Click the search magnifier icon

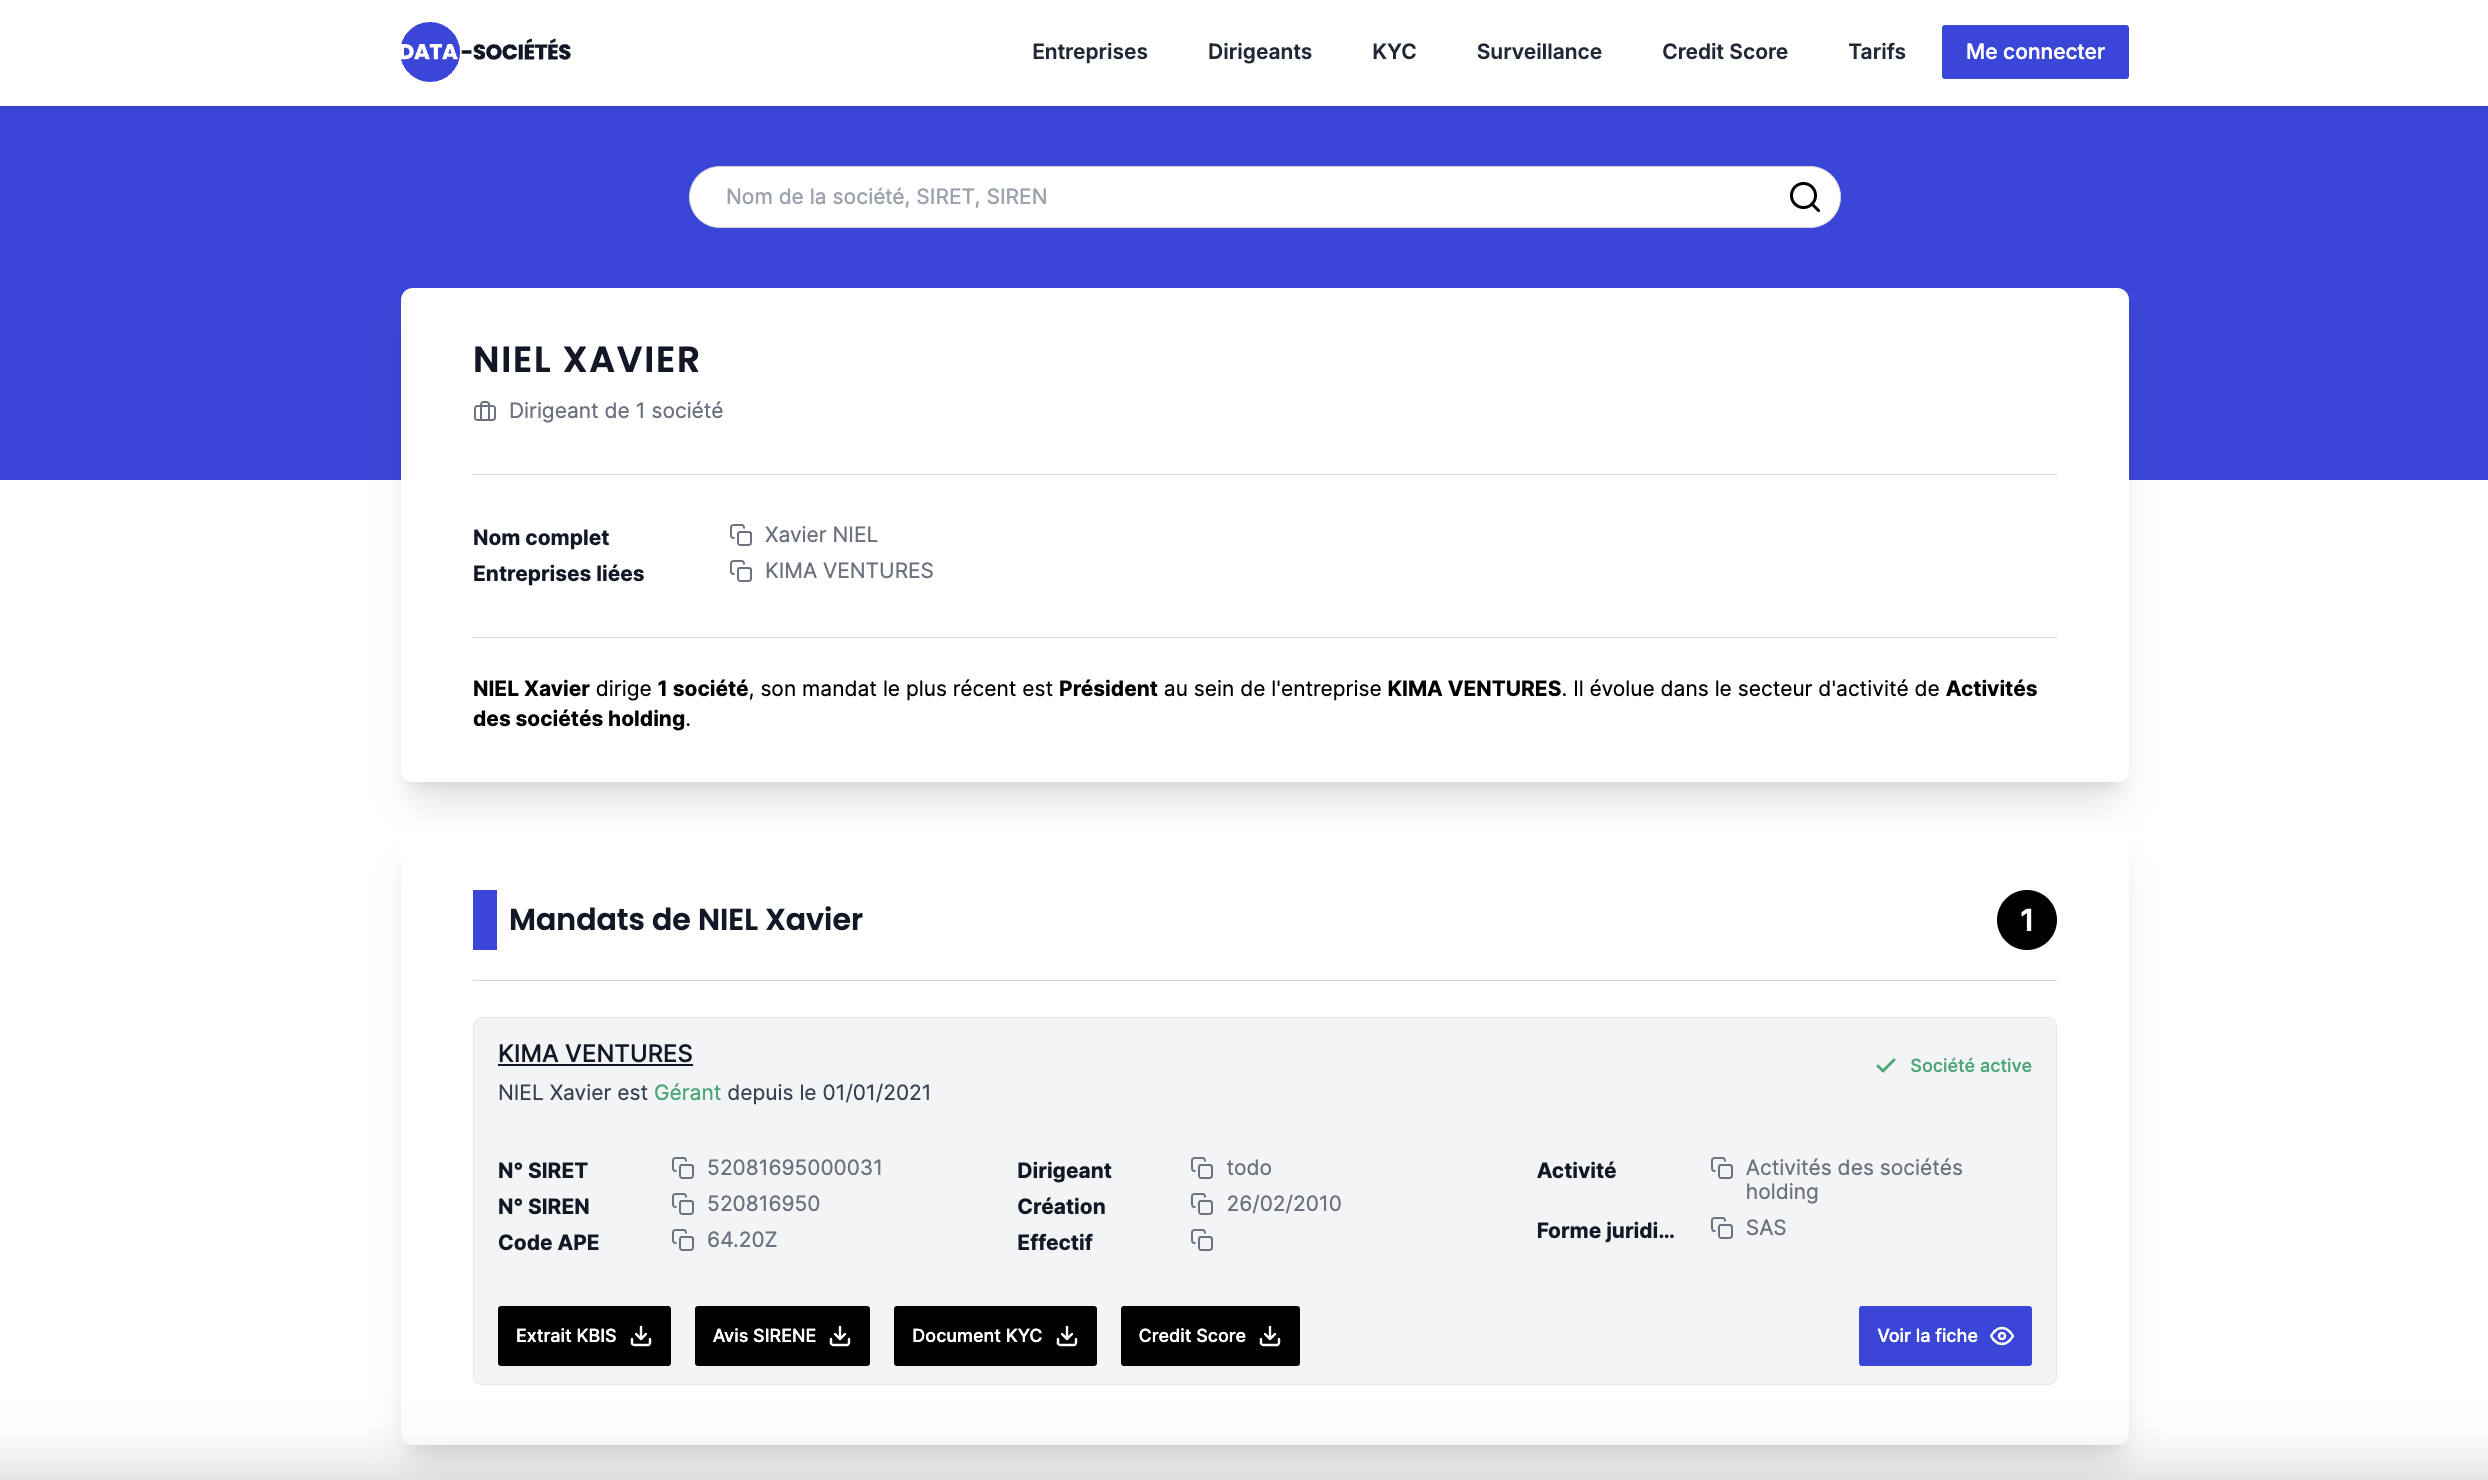pos(1804,197)
